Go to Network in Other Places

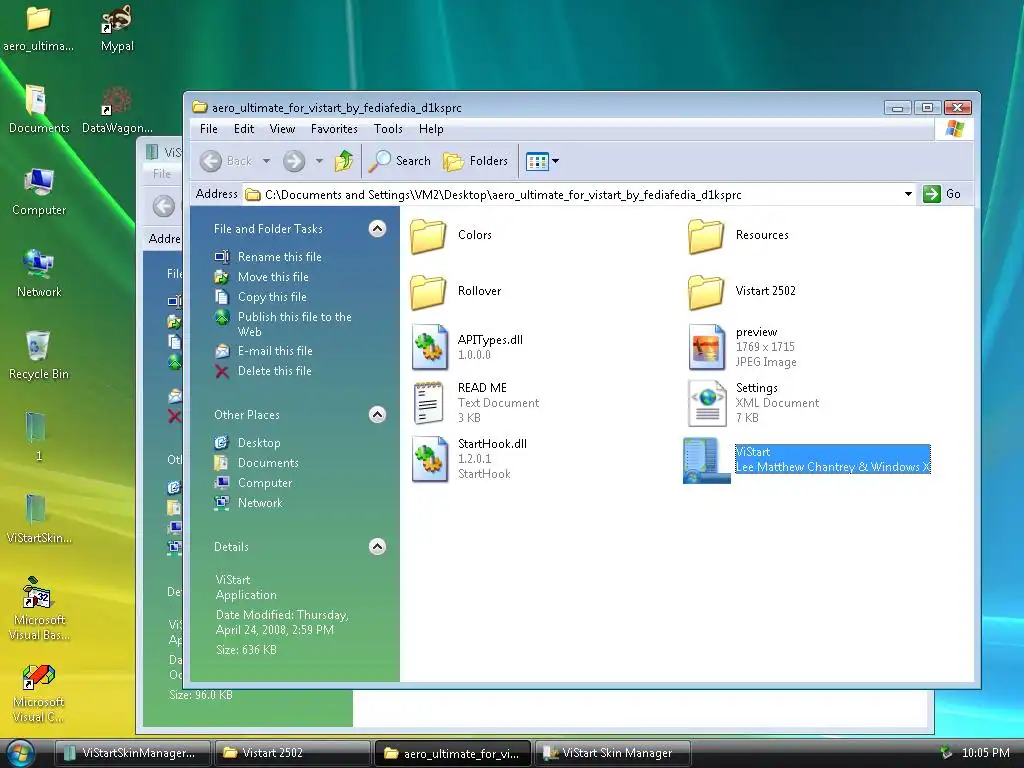click(x=260, y=503)
